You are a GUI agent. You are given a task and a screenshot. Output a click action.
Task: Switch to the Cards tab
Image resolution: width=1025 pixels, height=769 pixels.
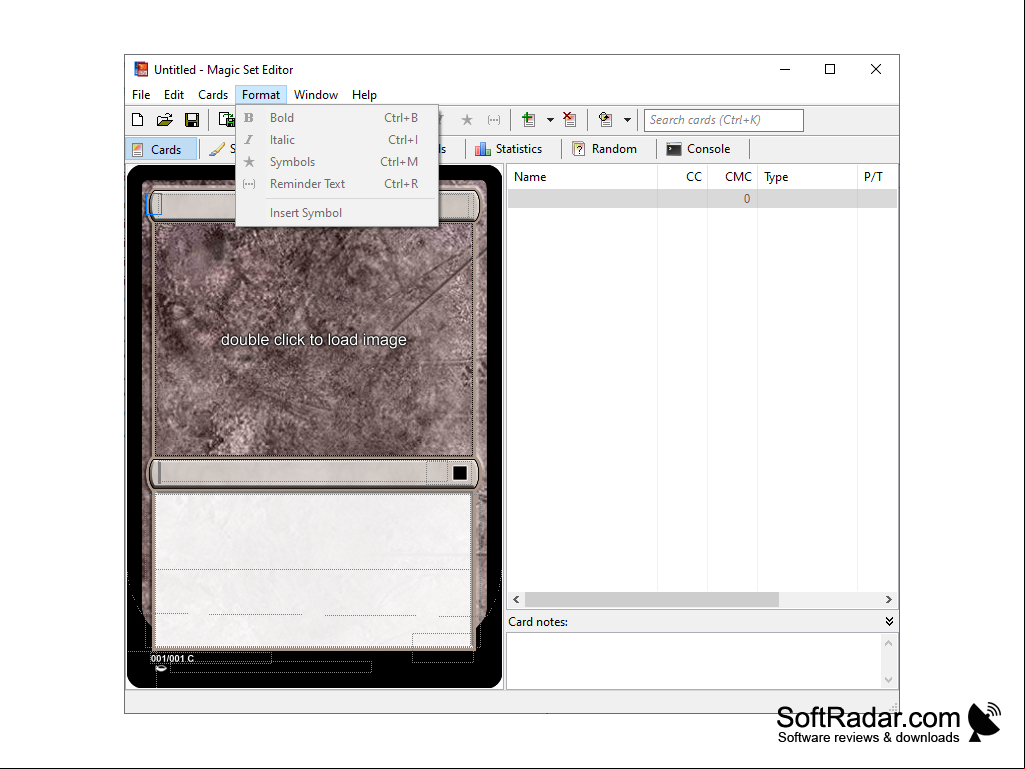pyautogui.click(x=161, y=149)
